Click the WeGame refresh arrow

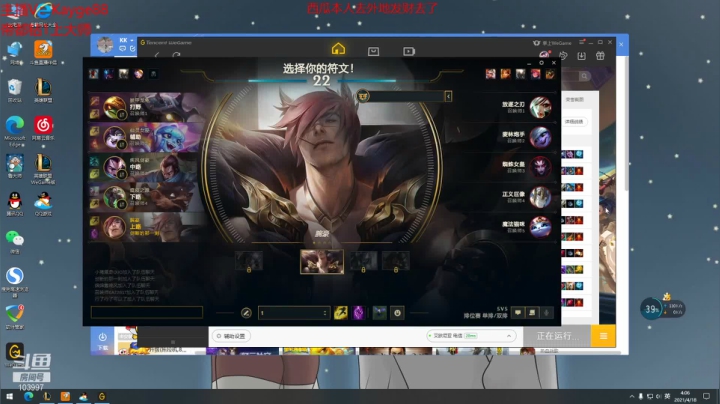176,55
